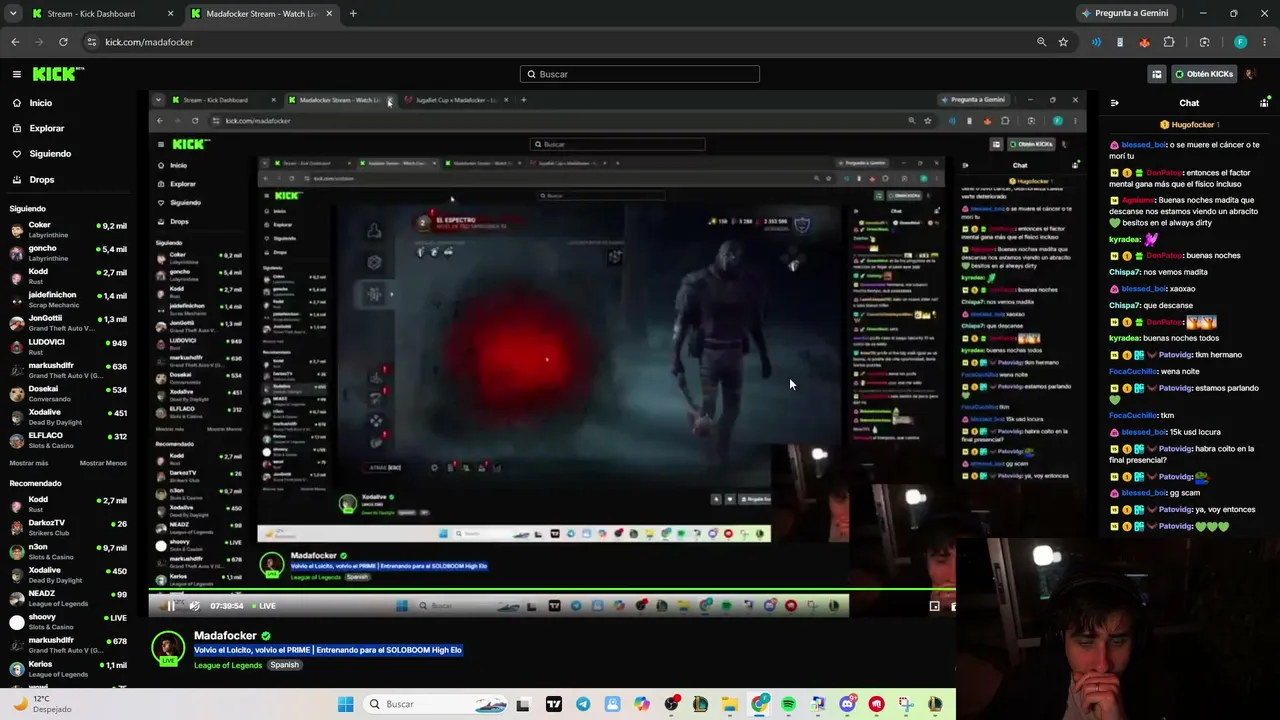Bookmark this page with the star icon
The height and width of the screenshot is (720, 1280).
tap(1063, 42)
